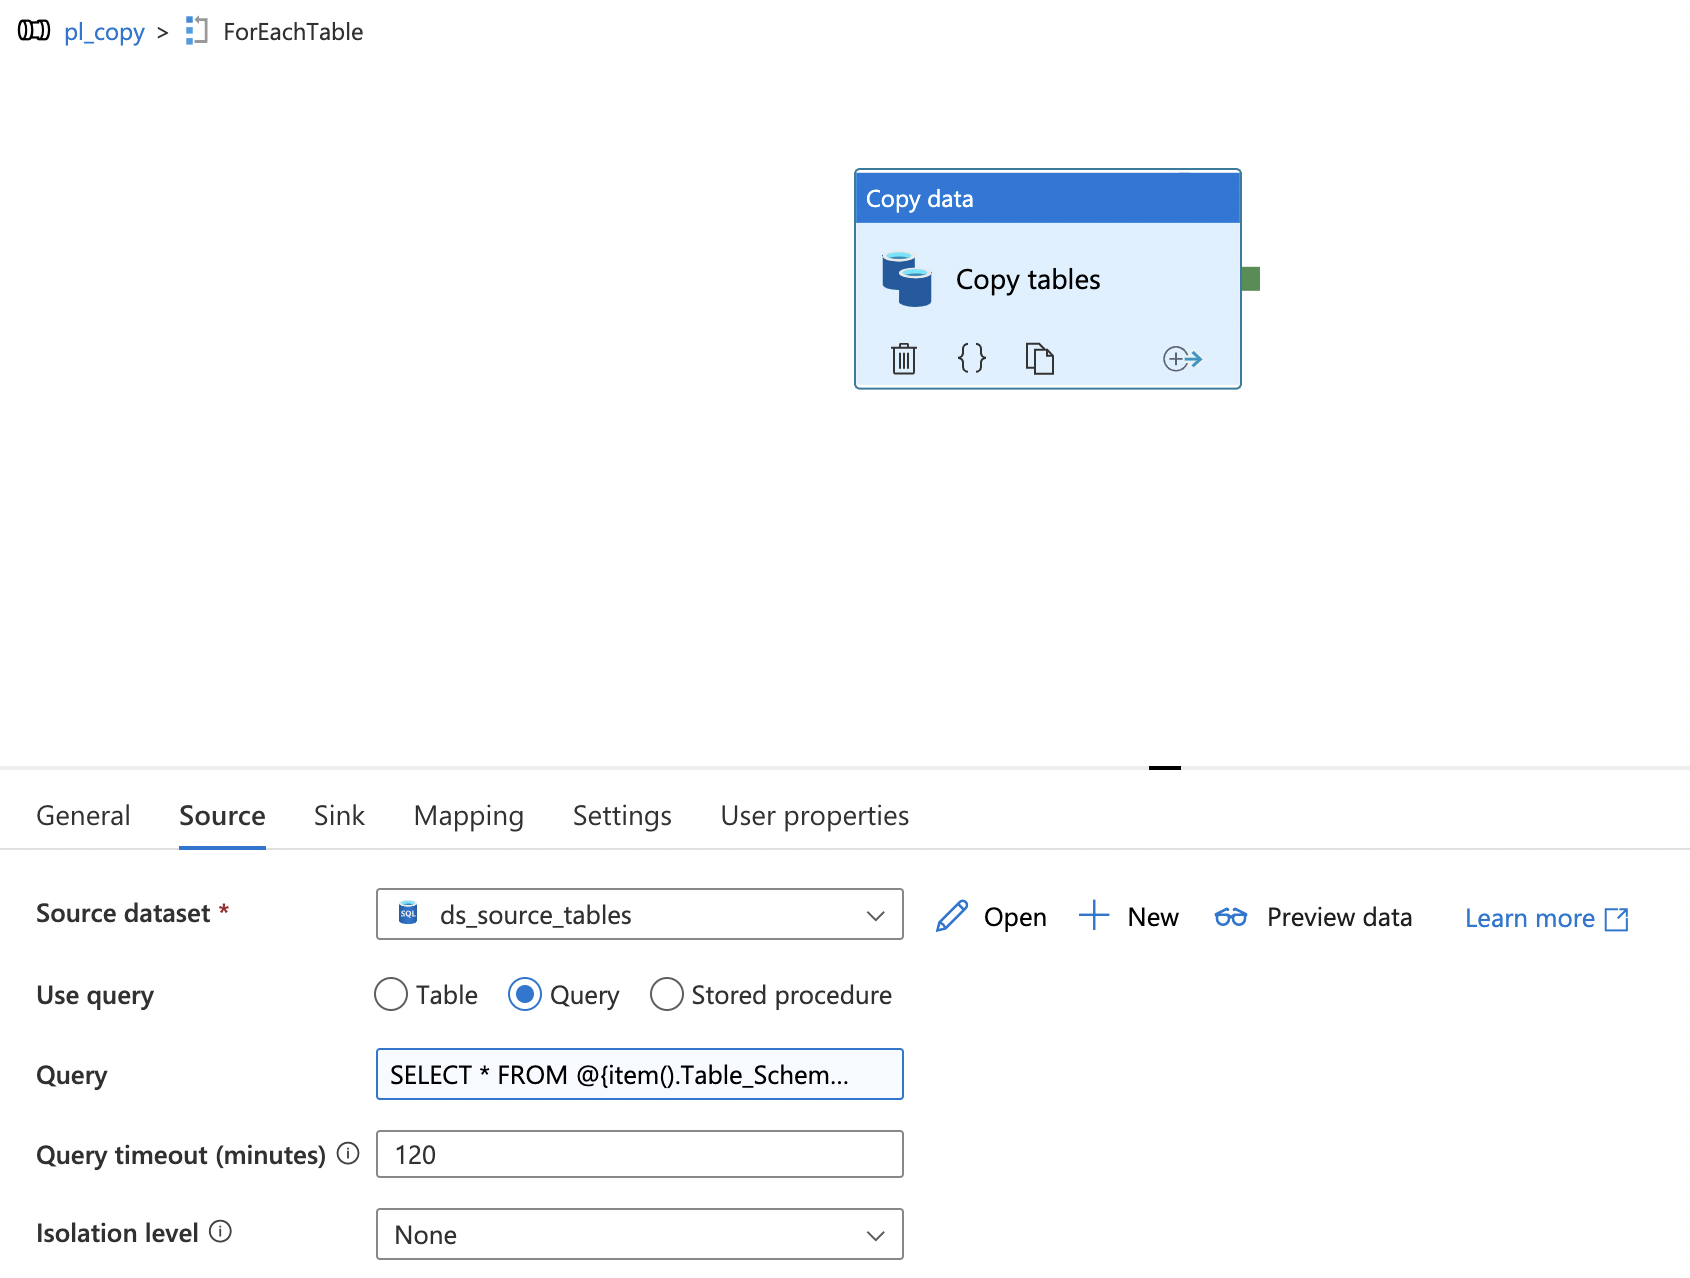Open the Mapping tab
This screenshot has height=1278, width=1690.
(x=468, y=816)
